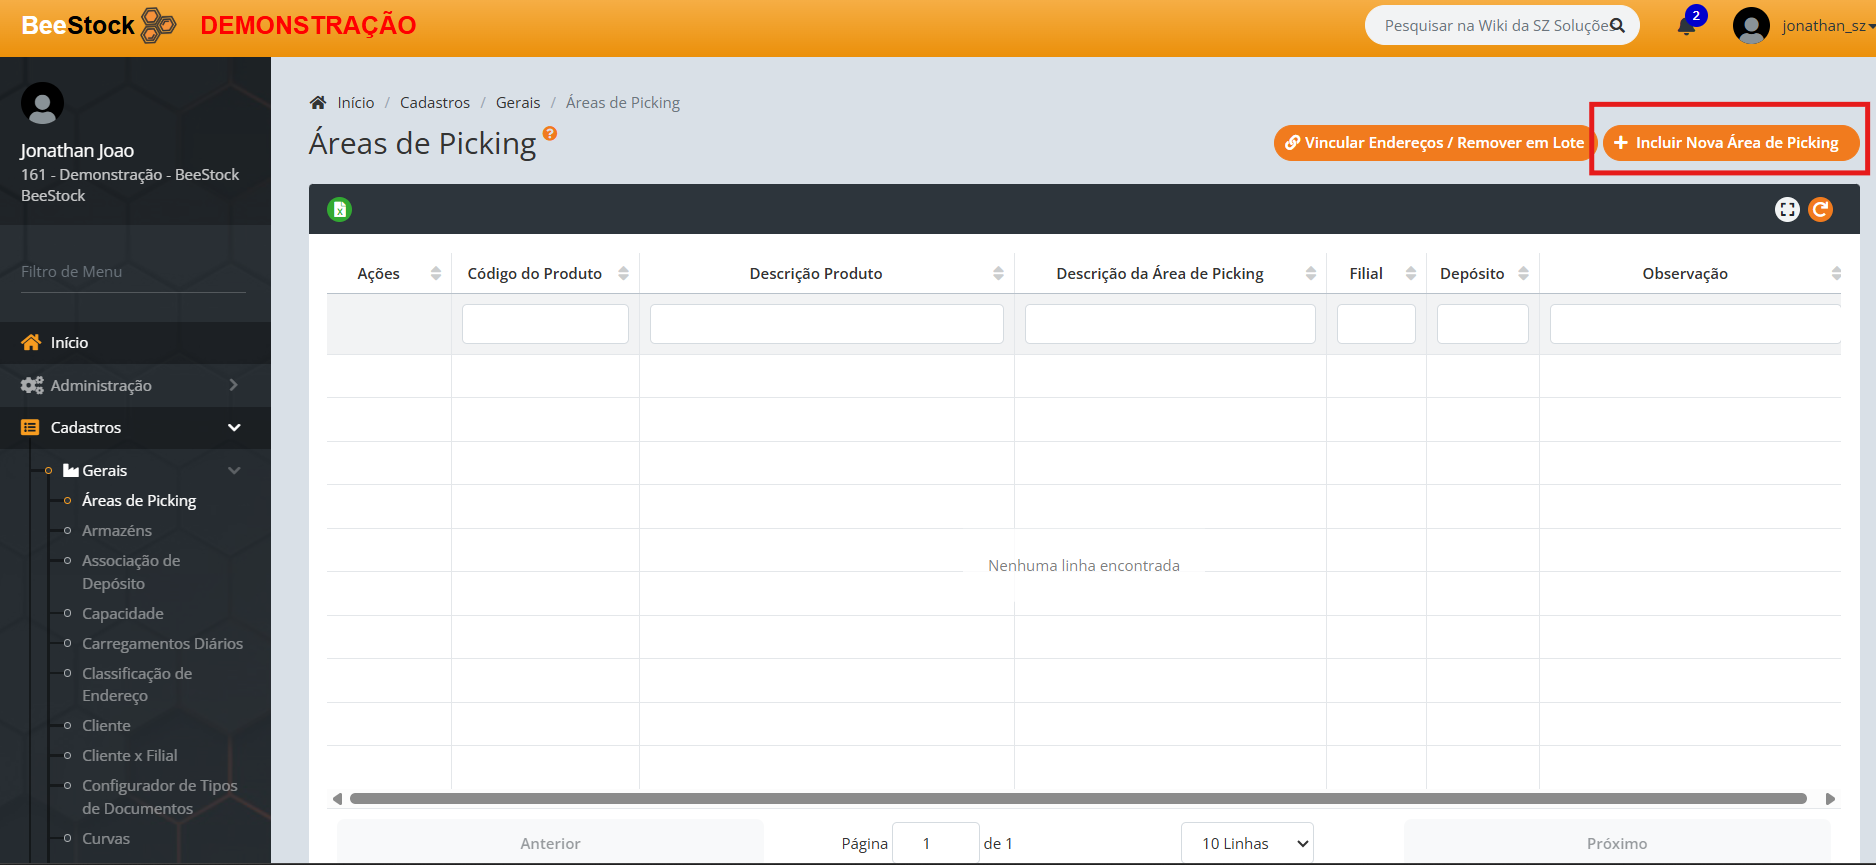Screen dimensions: 1876x865
Task: Click the fullscreen expand table icon
Action: pyautogui.click(x=1787, y=210)
